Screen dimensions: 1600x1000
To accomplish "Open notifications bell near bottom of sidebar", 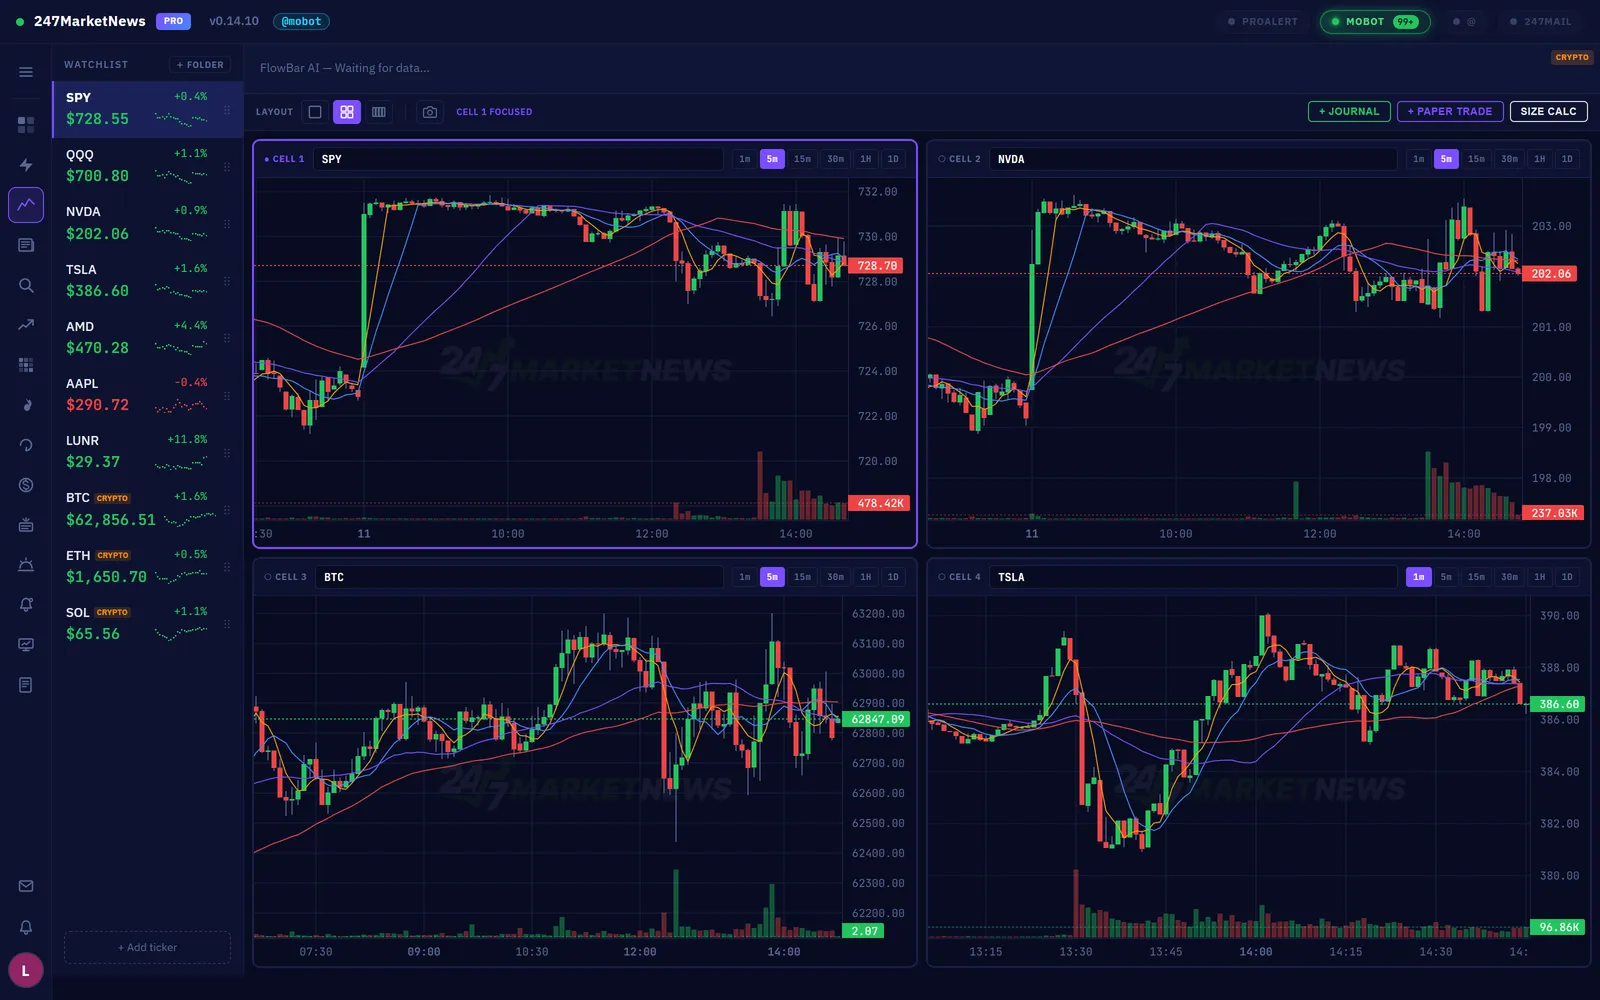I will click(26, 927).
